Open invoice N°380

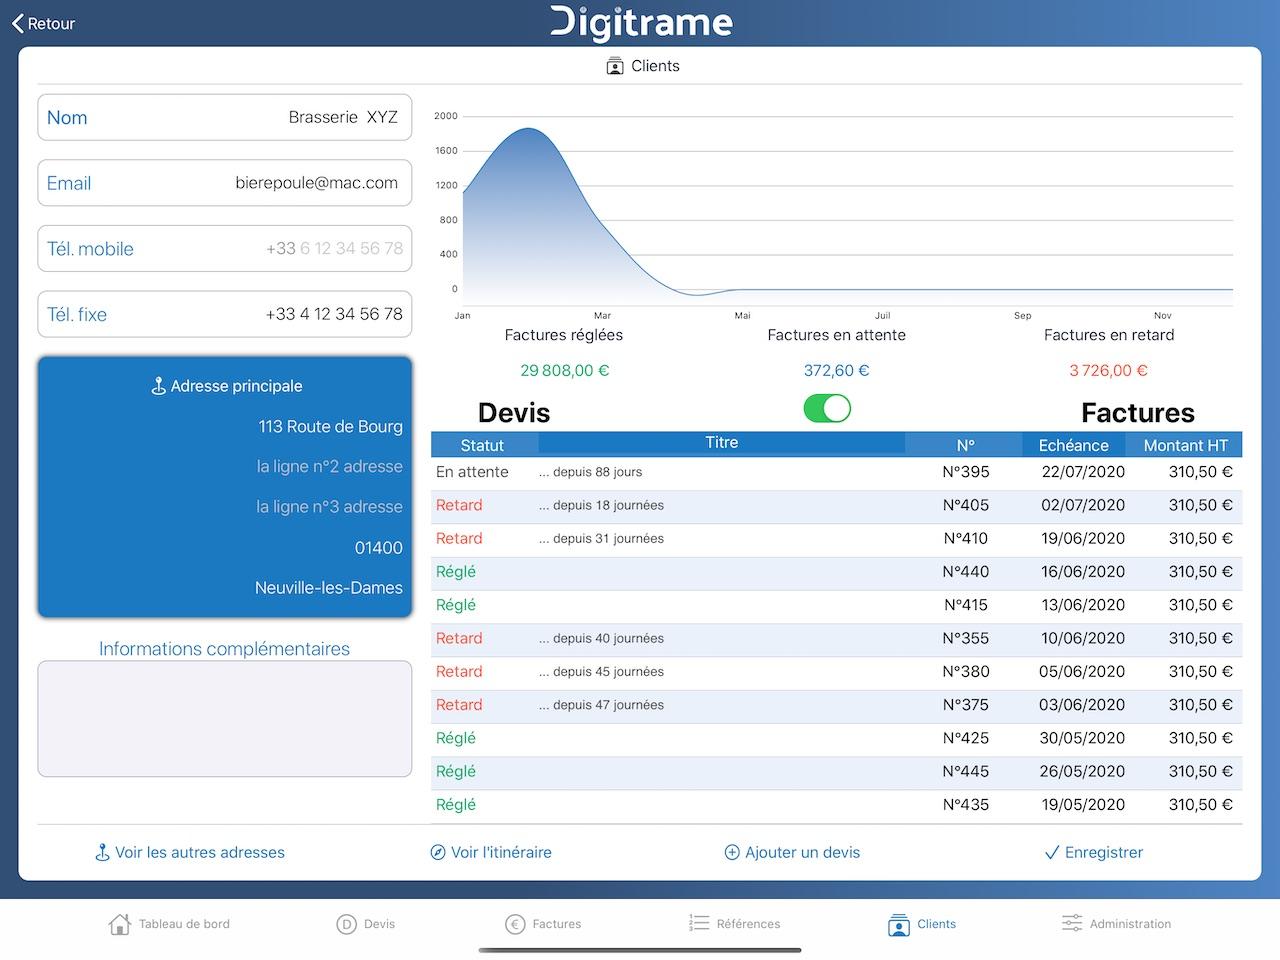pyautogui.click(x=837, y=672)
